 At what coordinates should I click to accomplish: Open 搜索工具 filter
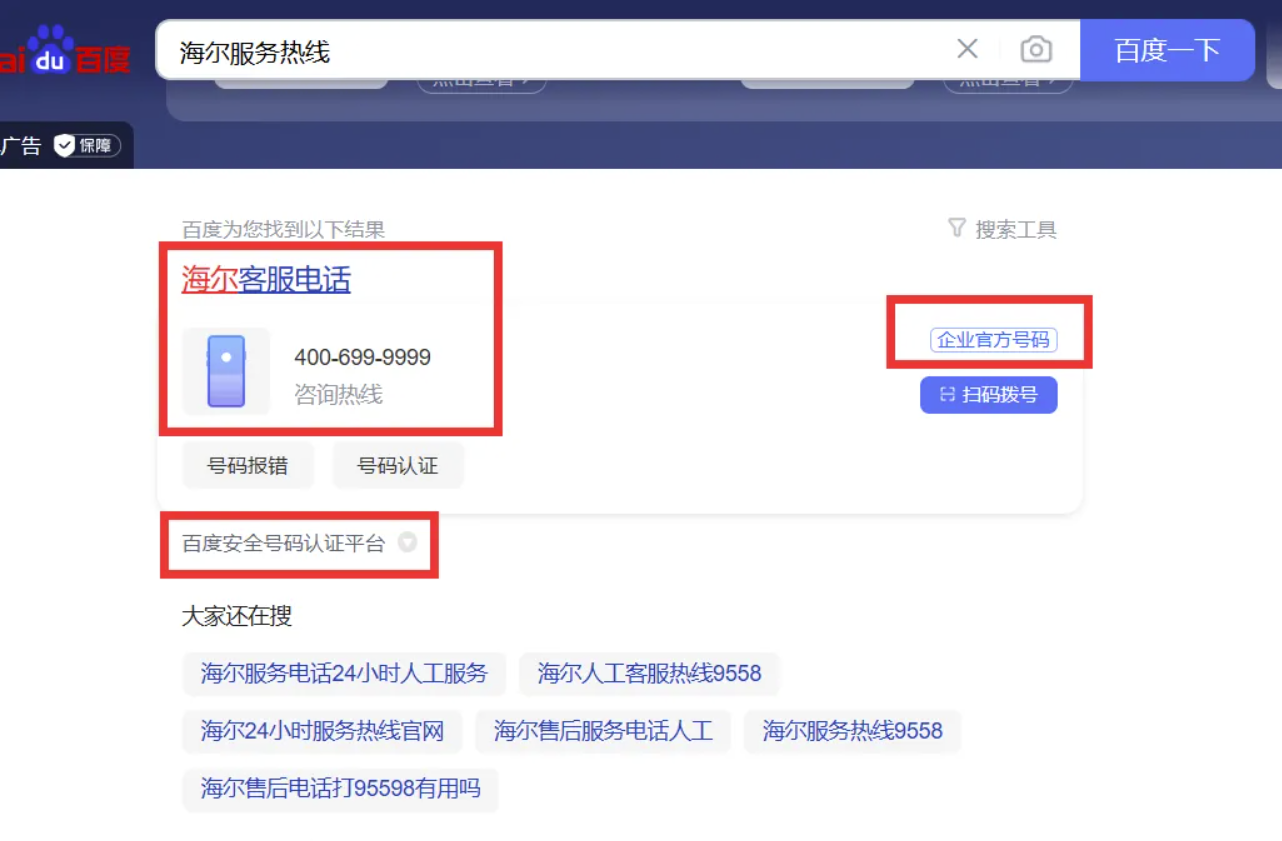1002,229
